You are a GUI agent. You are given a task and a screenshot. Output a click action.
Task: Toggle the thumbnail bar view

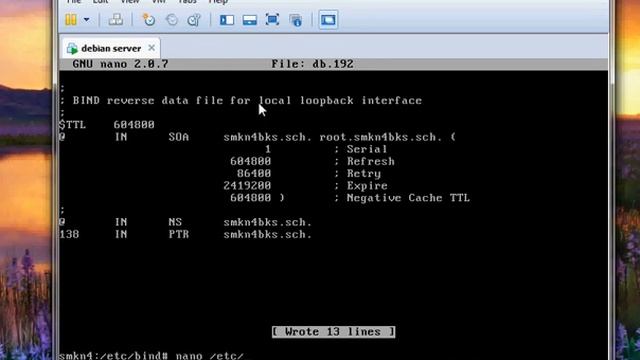pyautogui.click(x=249, y=20)
